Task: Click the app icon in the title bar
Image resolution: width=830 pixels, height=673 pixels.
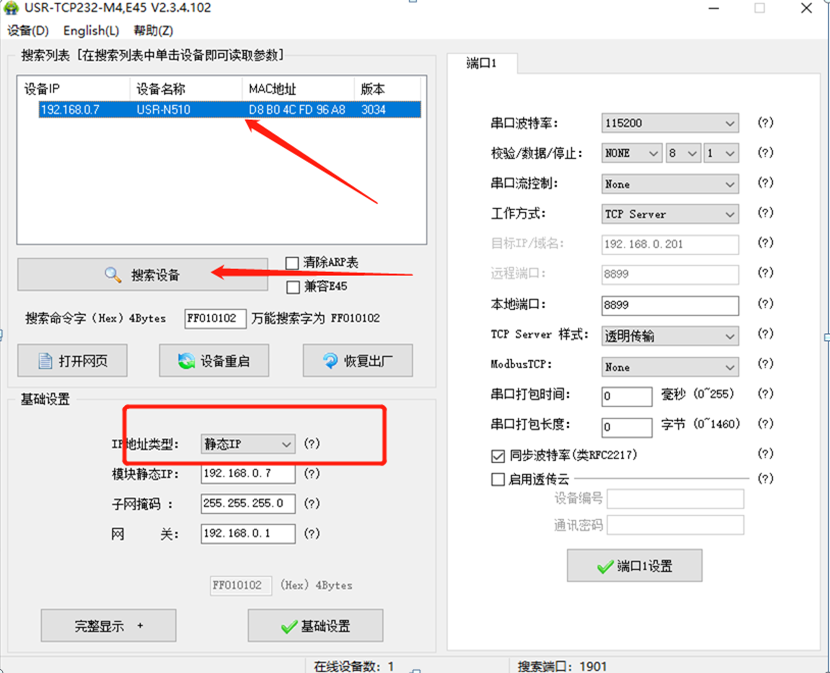Action: click(11, 8)
